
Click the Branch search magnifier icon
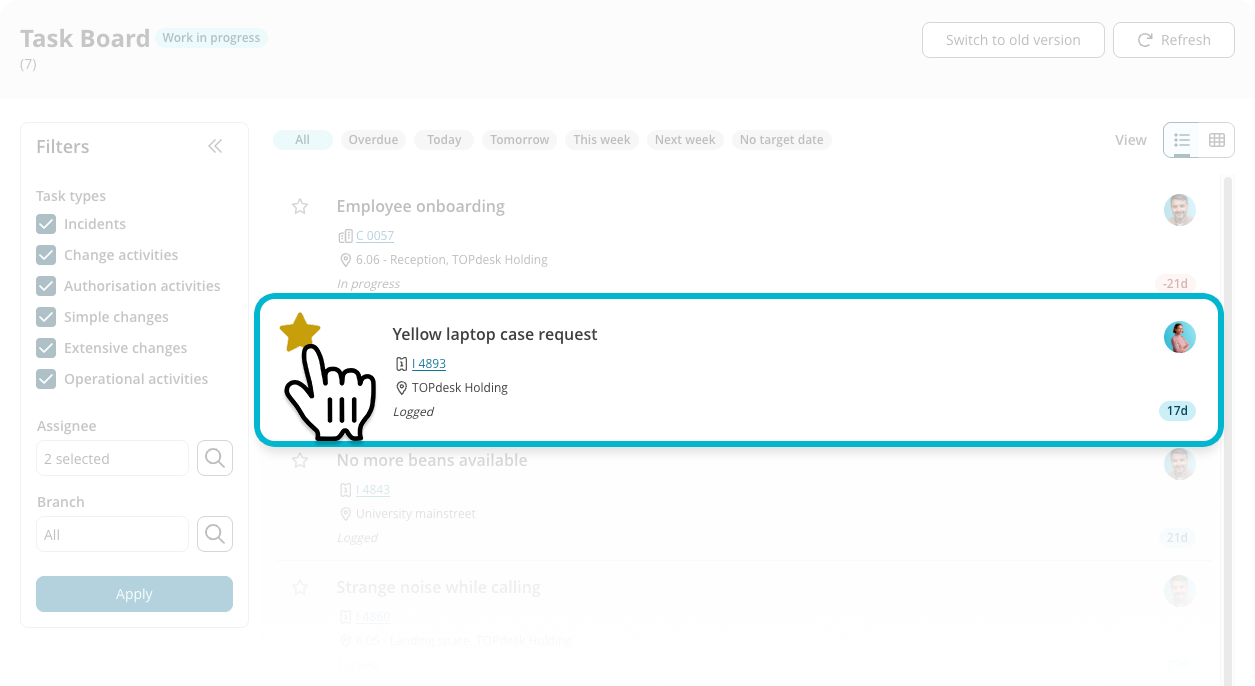[214, 534]
